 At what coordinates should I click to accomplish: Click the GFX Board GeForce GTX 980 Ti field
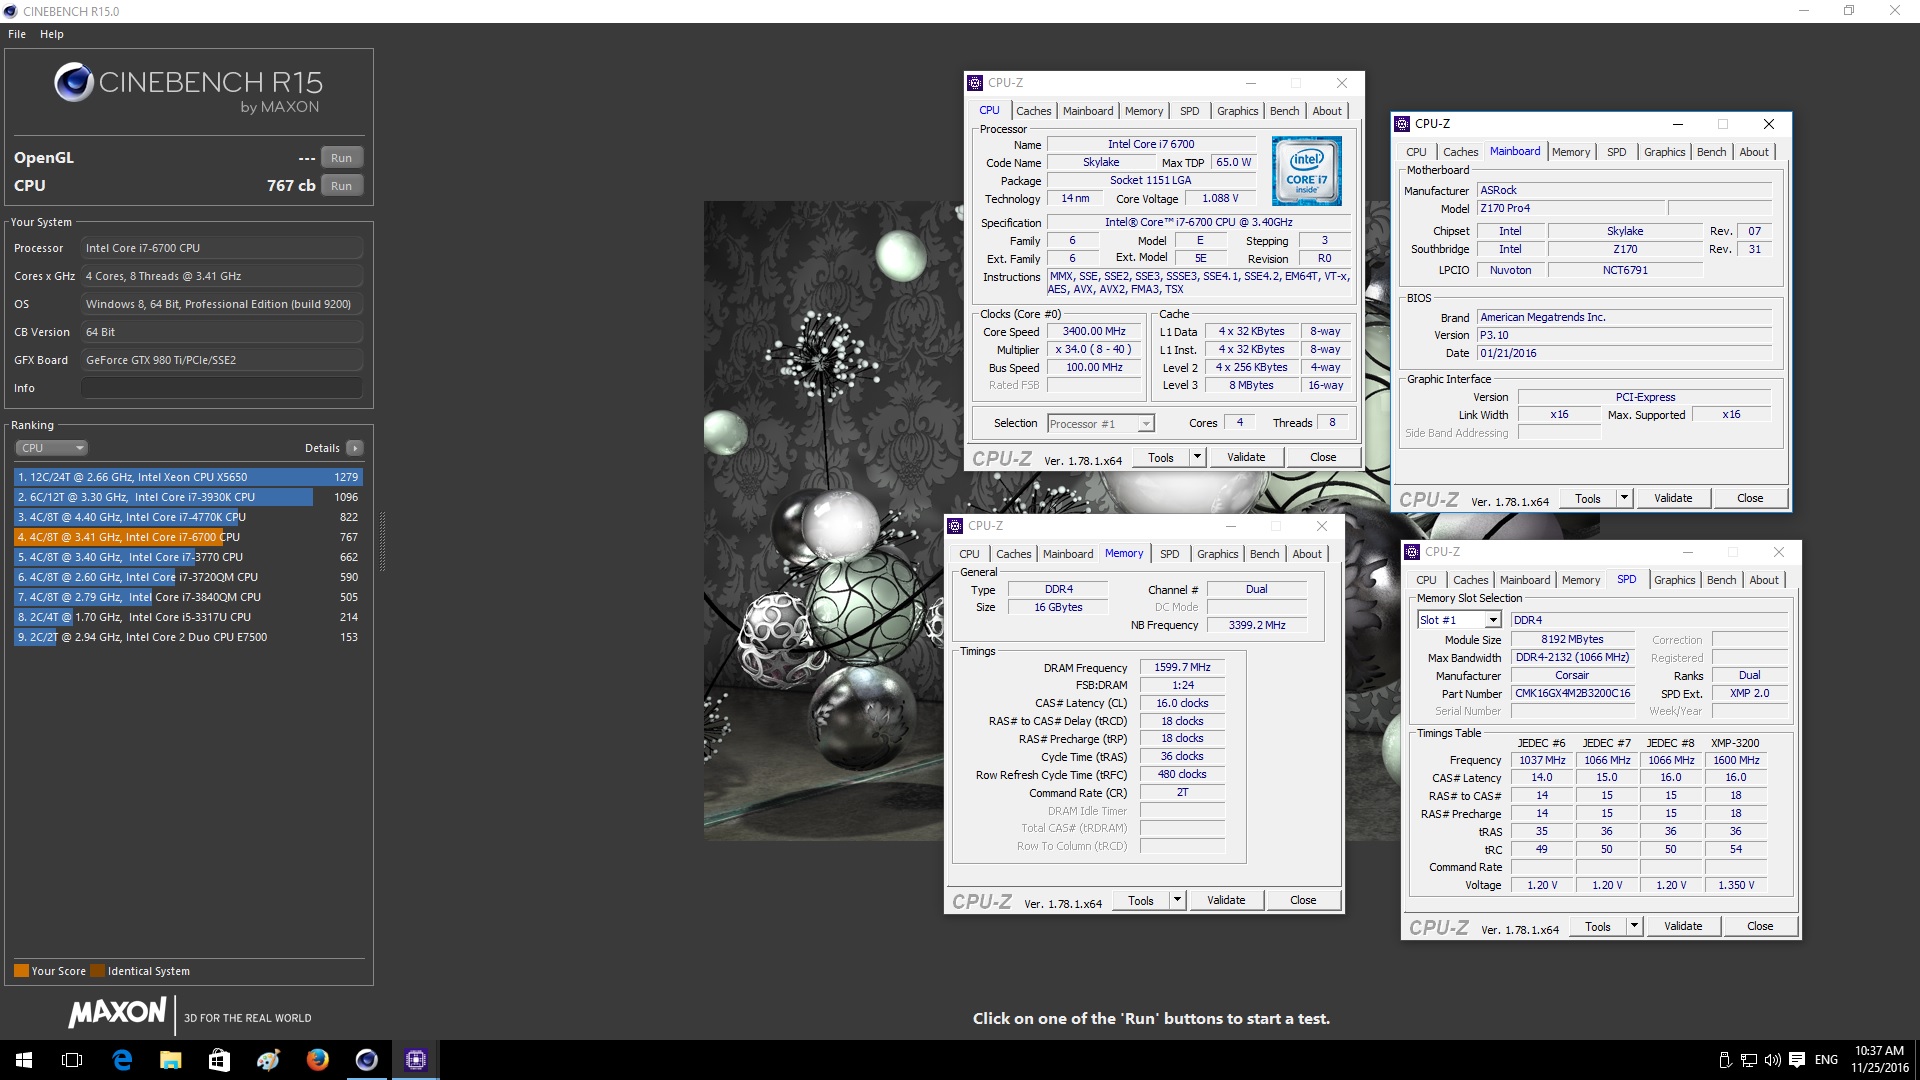(x=222, y=360)
